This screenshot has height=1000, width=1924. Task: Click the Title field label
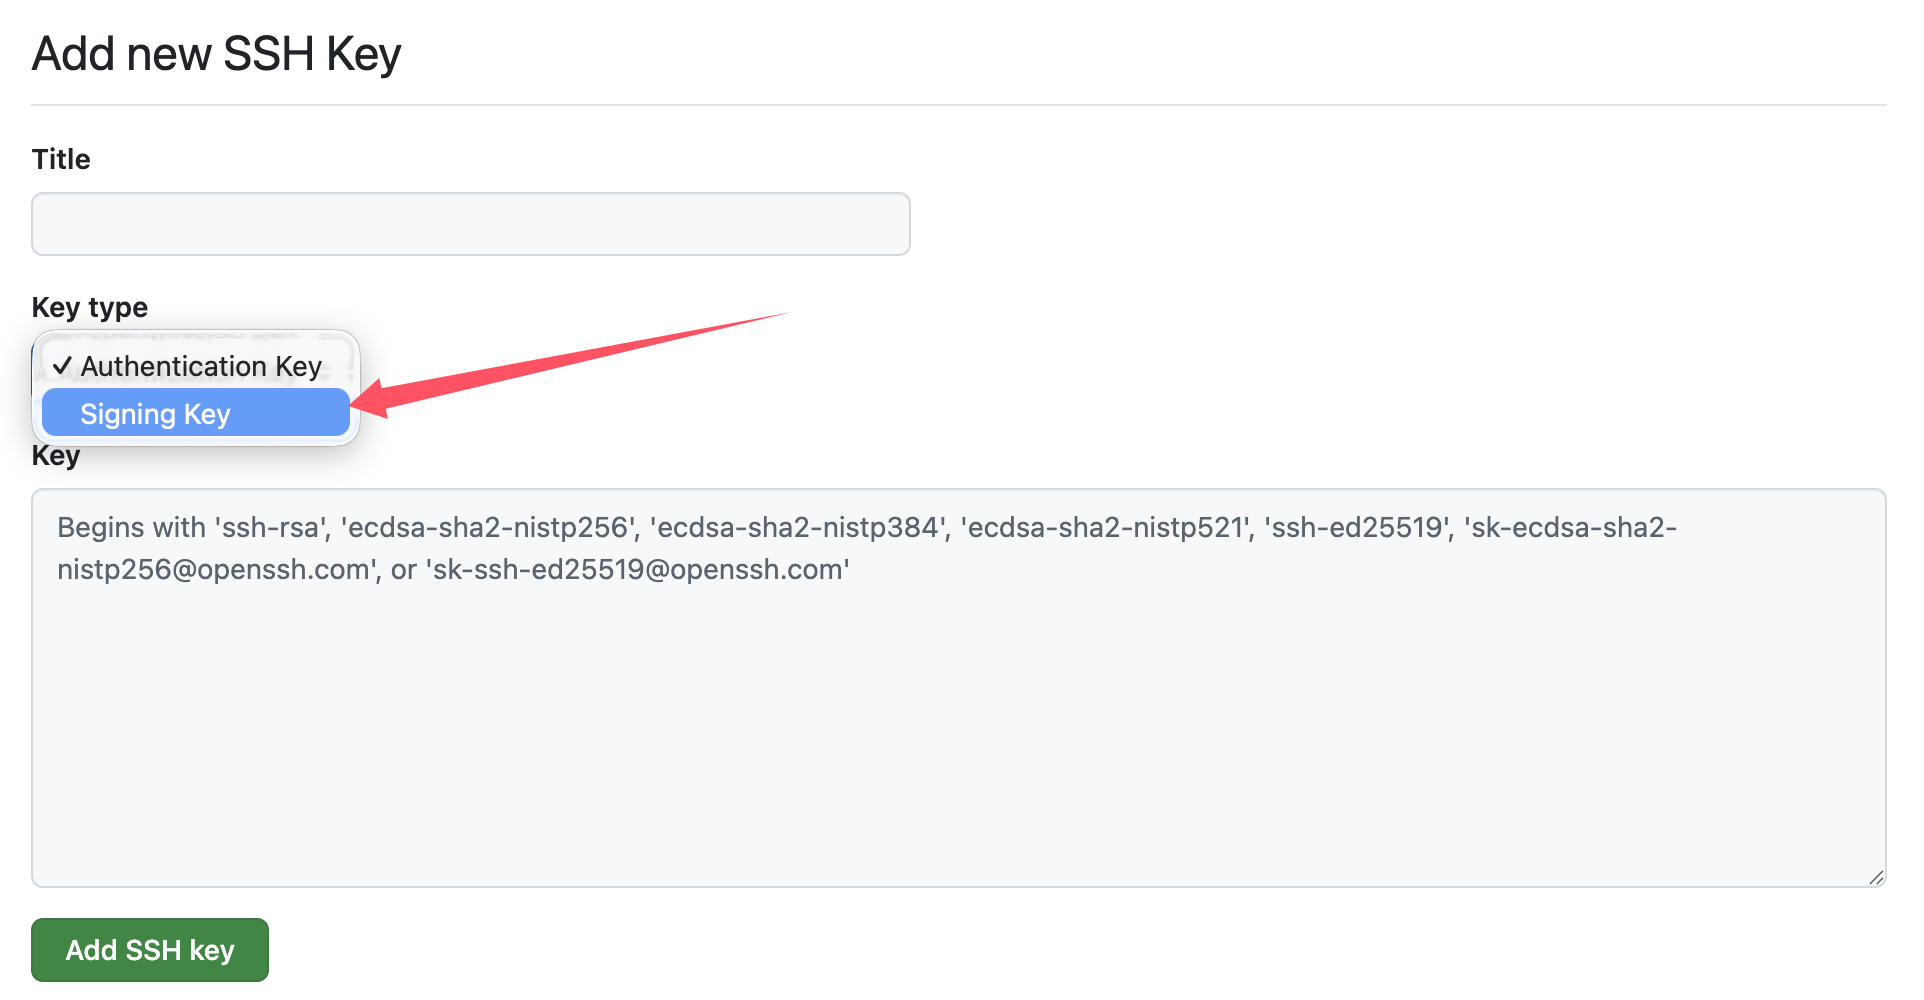(x=60, y=158)
